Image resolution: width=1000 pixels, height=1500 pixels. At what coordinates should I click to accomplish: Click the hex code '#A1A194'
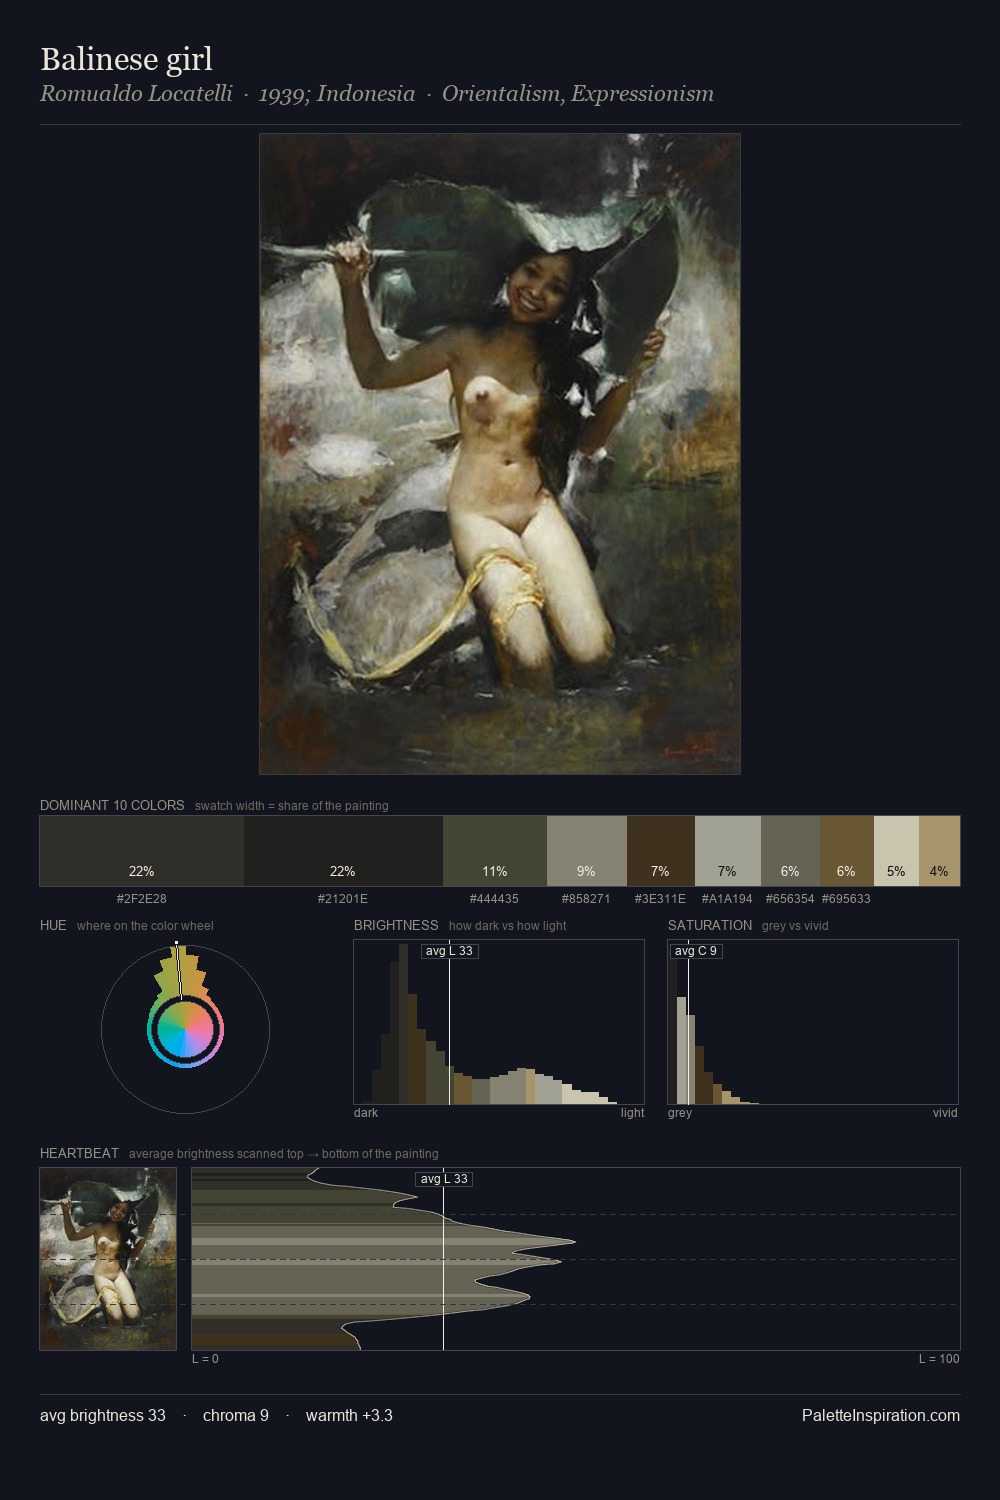pyautogui.click(x=727, y=899)
